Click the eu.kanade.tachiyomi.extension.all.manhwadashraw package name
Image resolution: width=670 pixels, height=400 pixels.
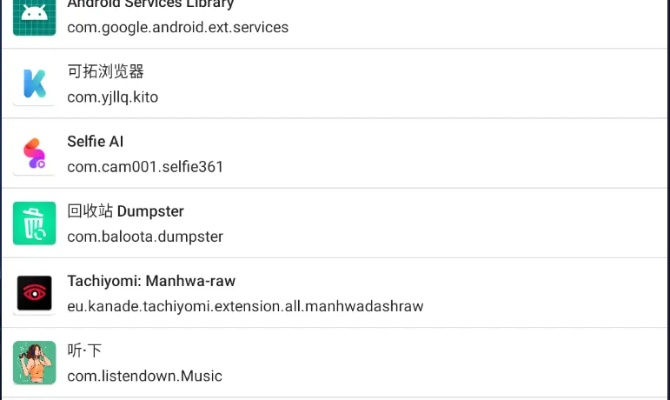pos(245,306)
